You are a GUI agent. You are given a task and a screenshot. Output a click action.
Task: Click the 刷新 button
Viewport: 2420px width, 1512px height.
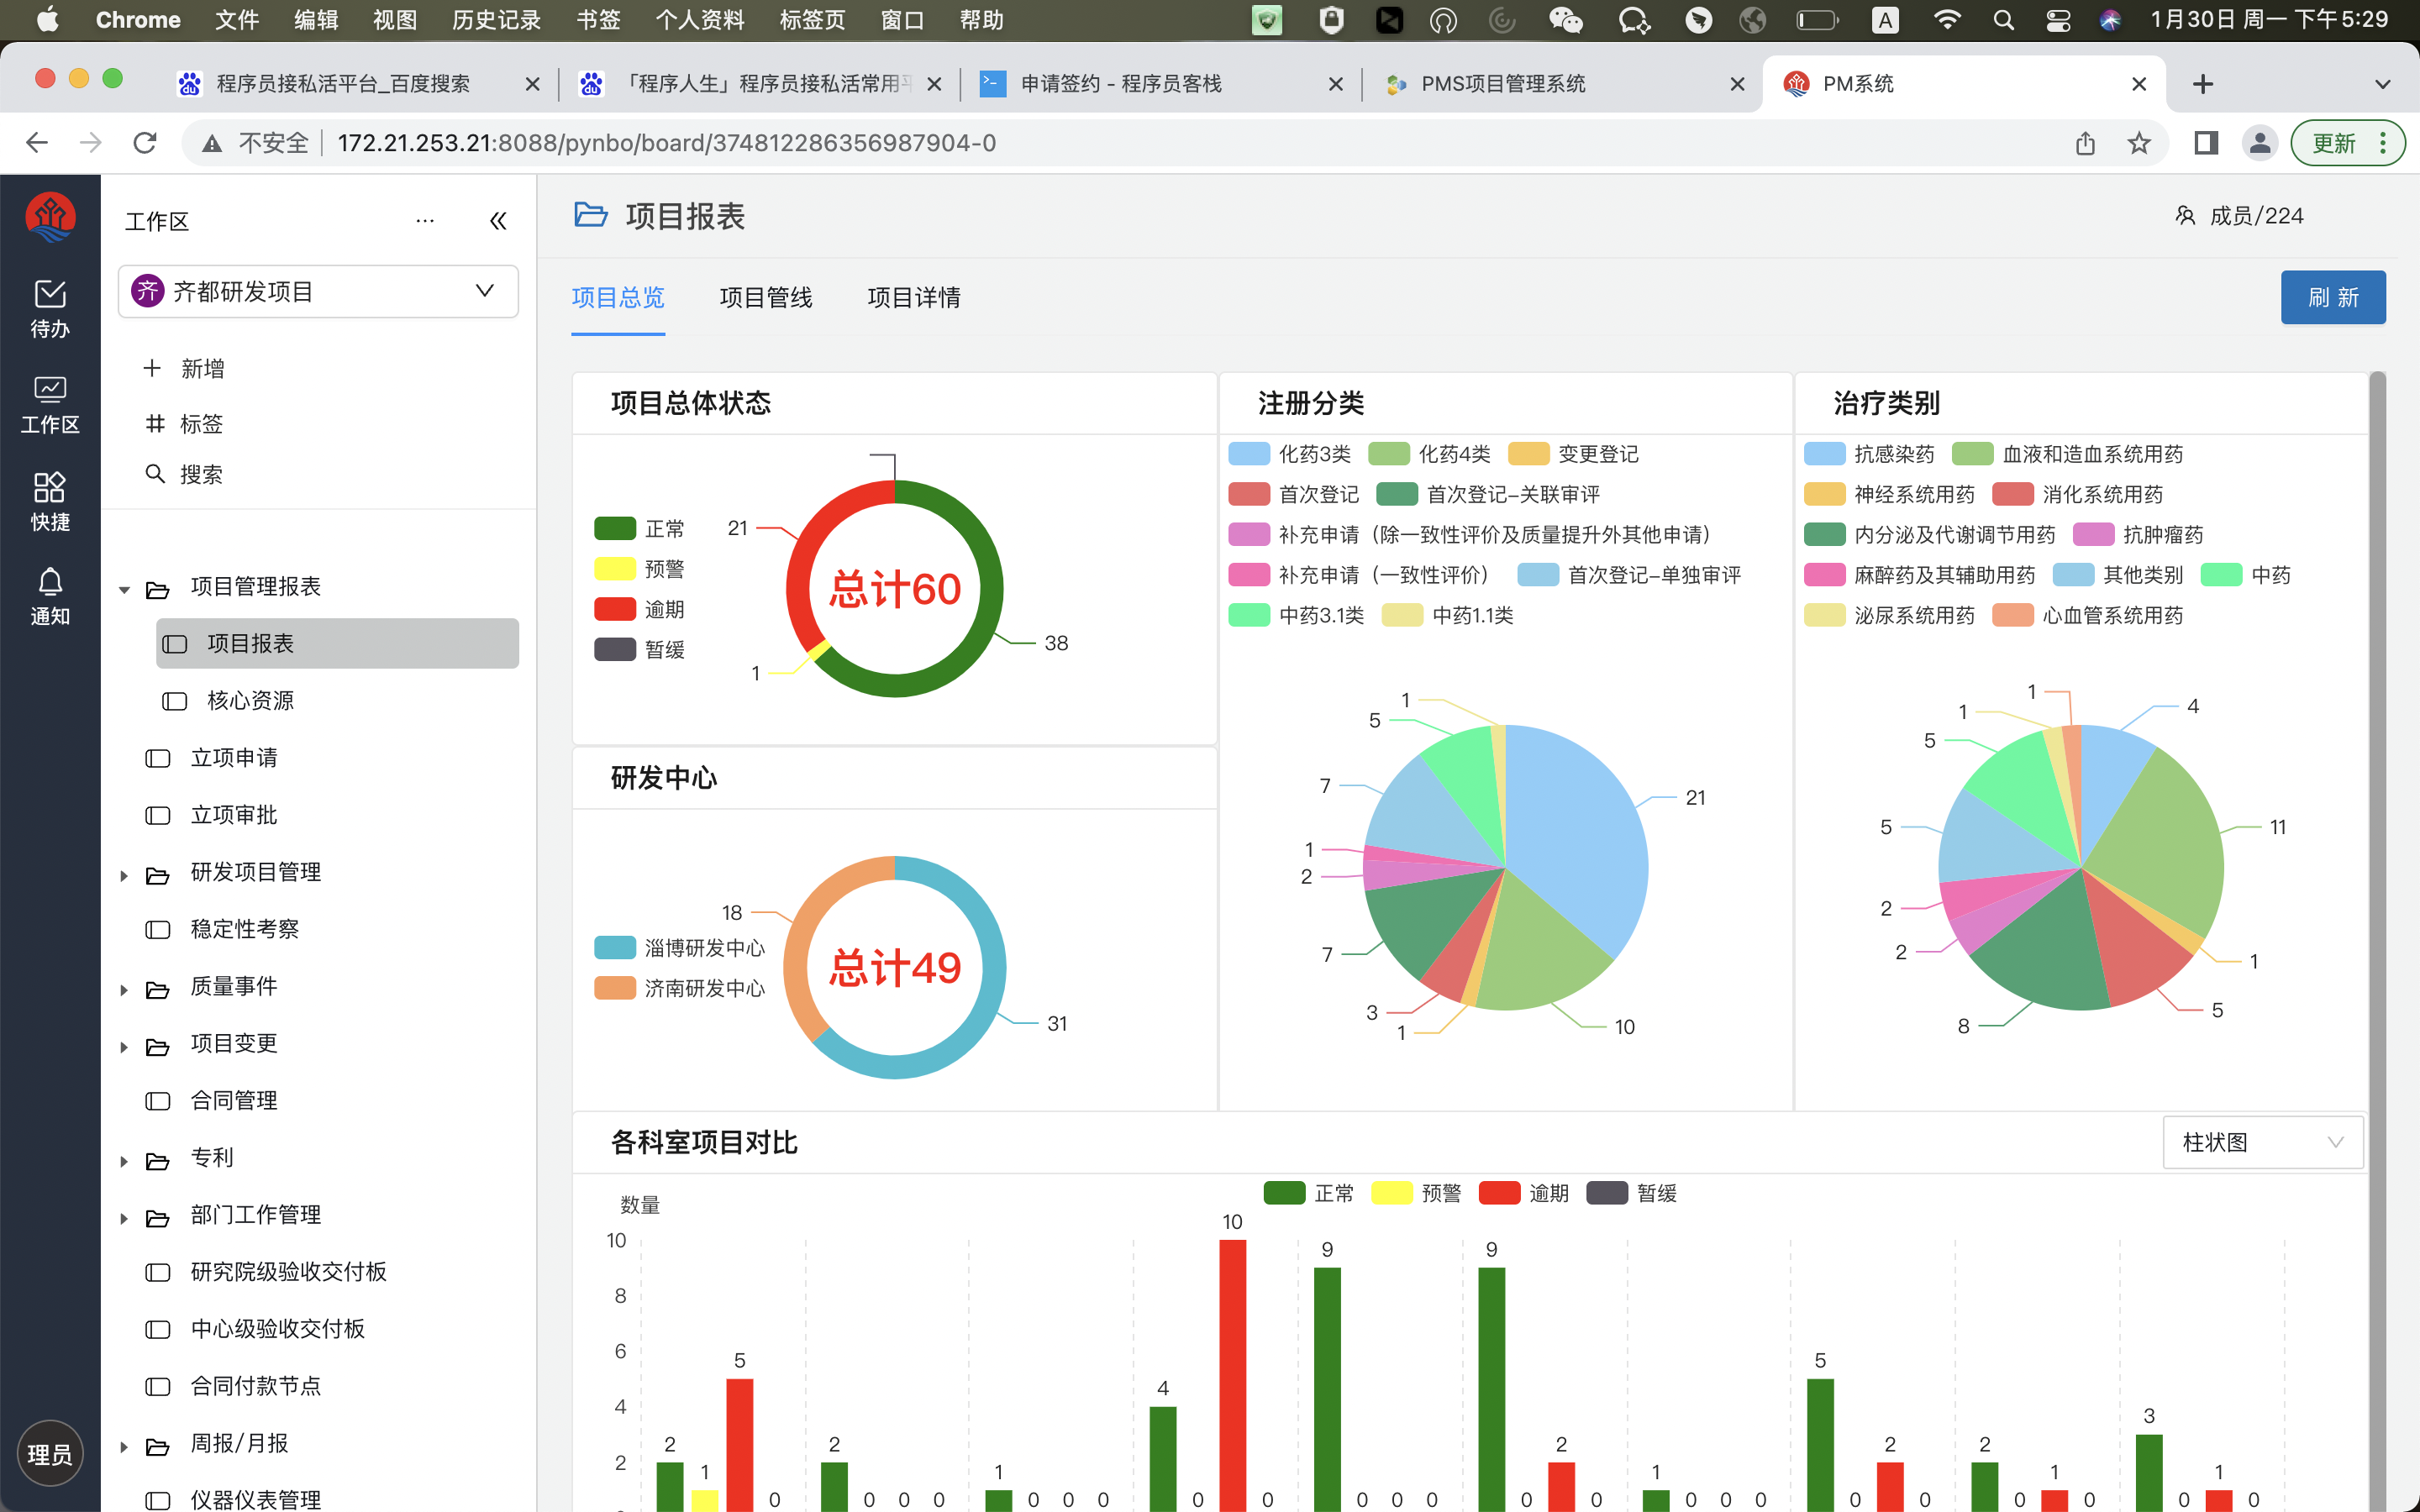tap(2333, 297)
